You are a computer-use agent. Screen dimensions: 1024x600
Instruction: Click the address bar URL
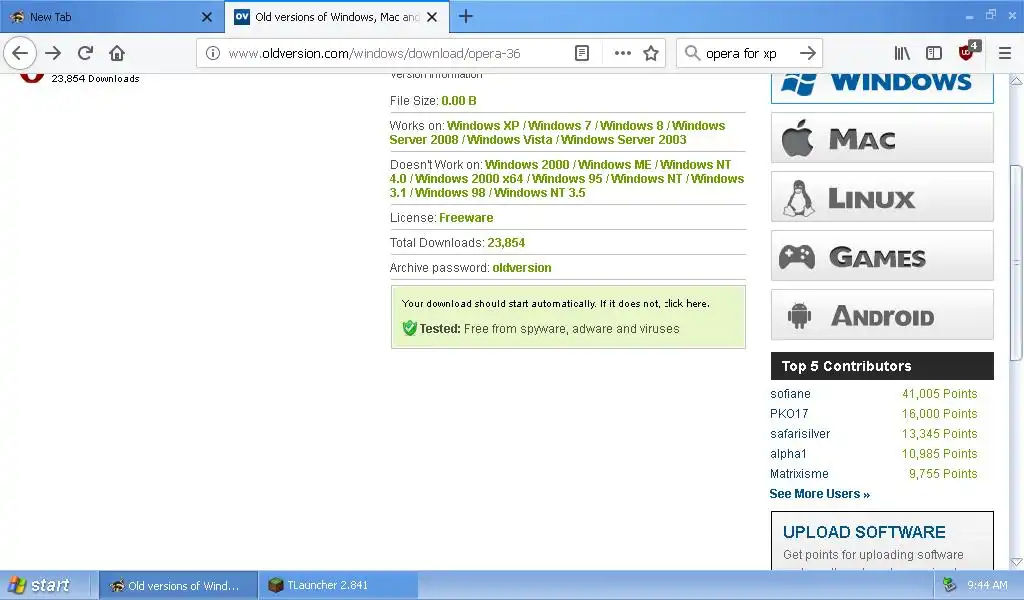click(374, 54)
